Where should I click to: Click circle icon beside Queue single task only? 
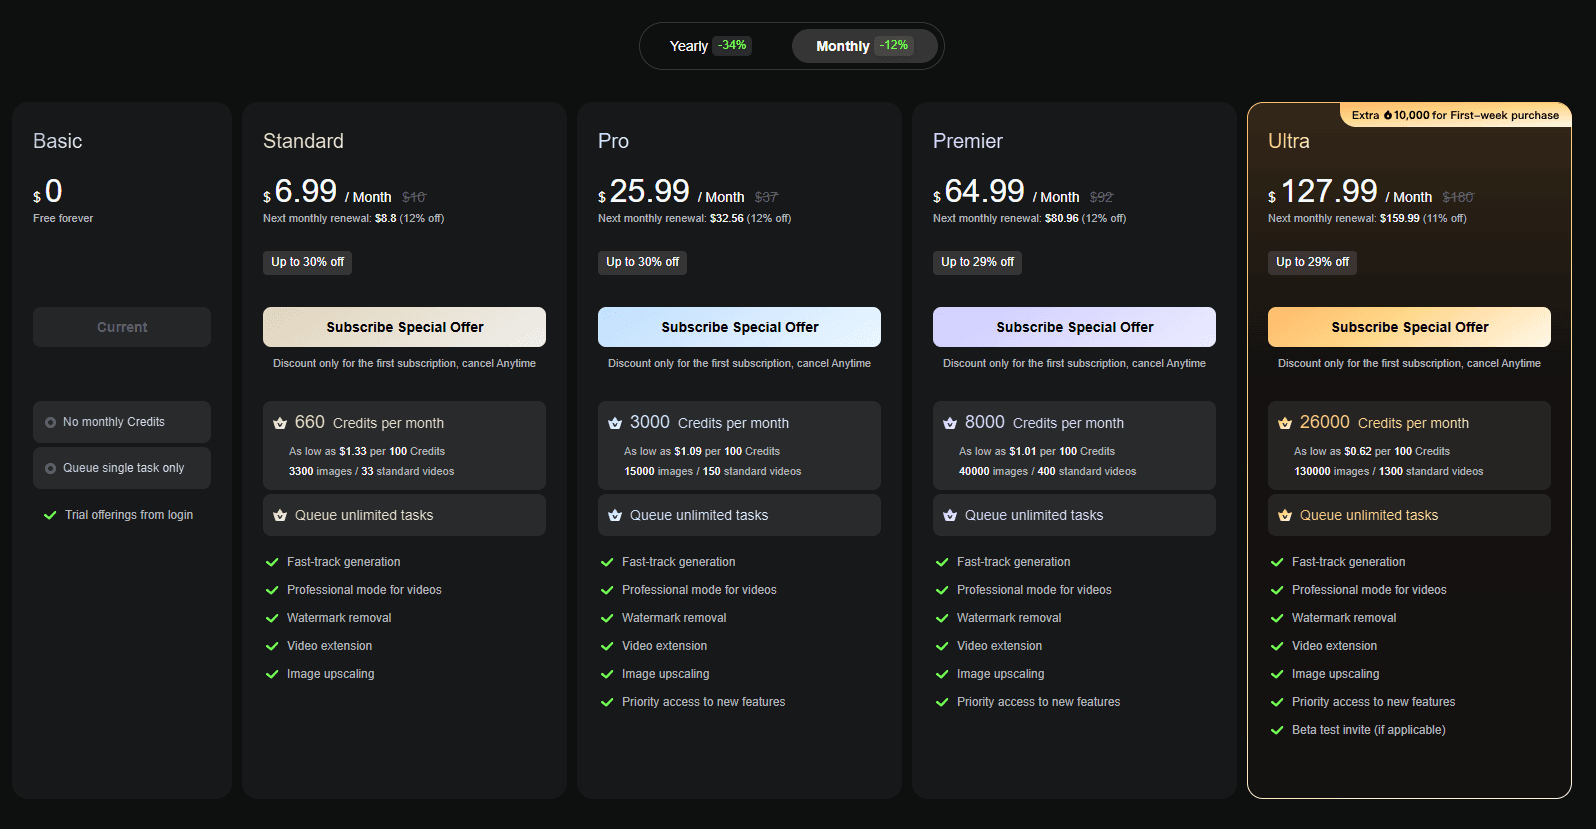pos(50,468)
